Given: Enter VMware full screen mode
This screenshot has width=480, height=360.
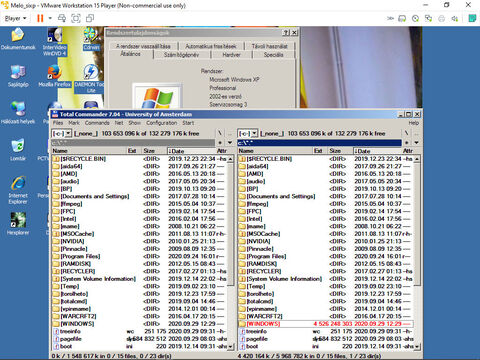Looking at the screenshot, I should coord(76,18).
